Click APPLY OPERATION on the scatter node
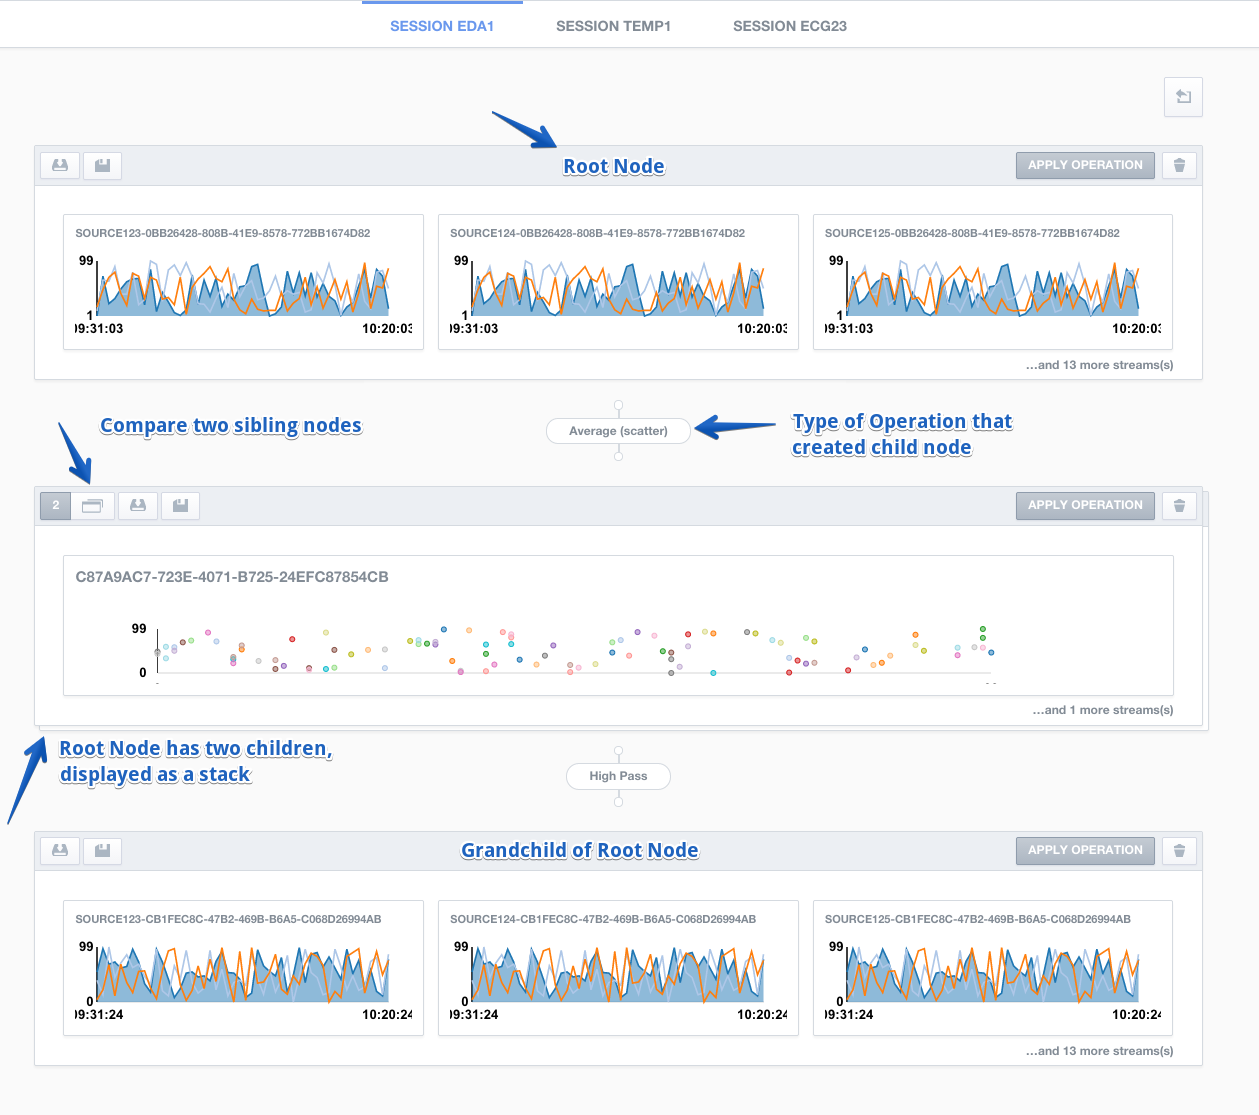1259x1115 pixels. tap(1085, 506)
